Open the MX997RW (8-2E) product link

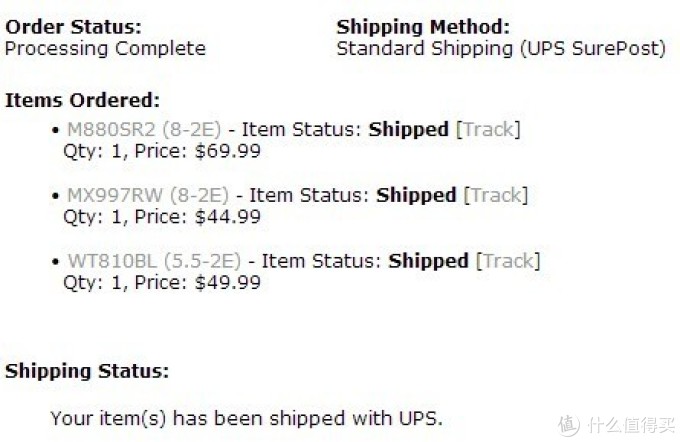click(x=148, y=195)
